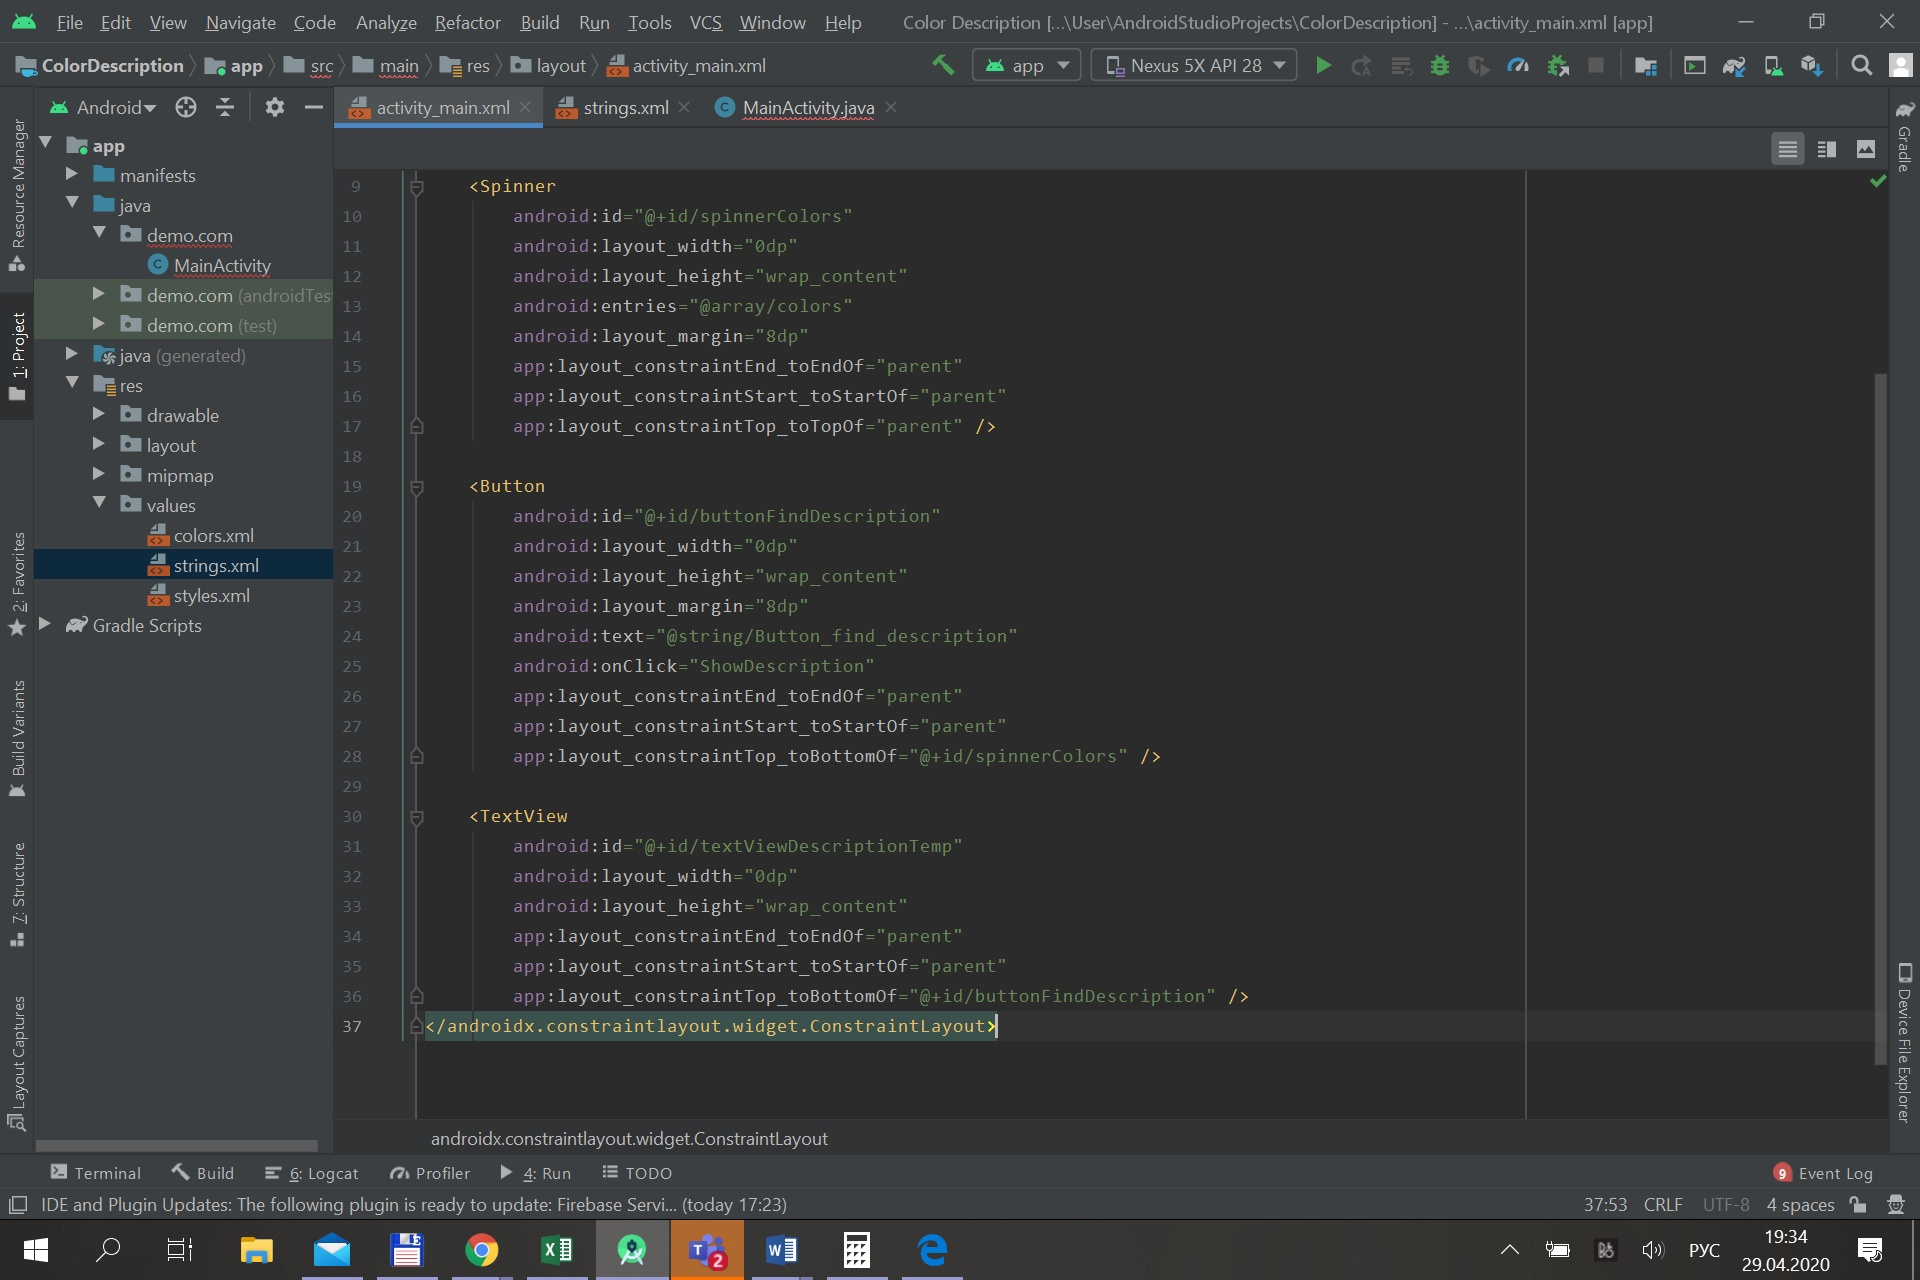The height and width of the screenshot is (1280, 1920).
Task: Switch to MainActivity.java editor tab
Action: [808, 107]
